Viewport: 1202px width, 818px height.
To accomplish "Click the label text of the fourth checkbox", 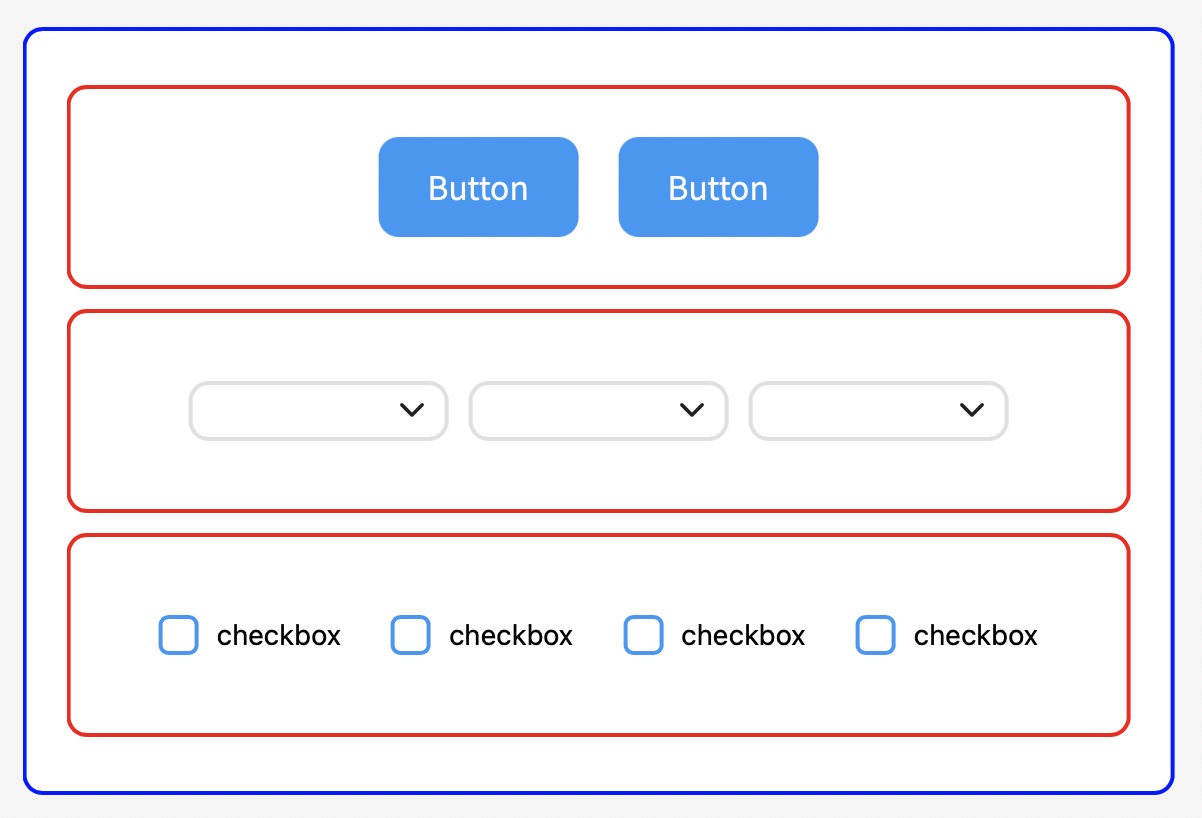I will [x=976, y=635].
